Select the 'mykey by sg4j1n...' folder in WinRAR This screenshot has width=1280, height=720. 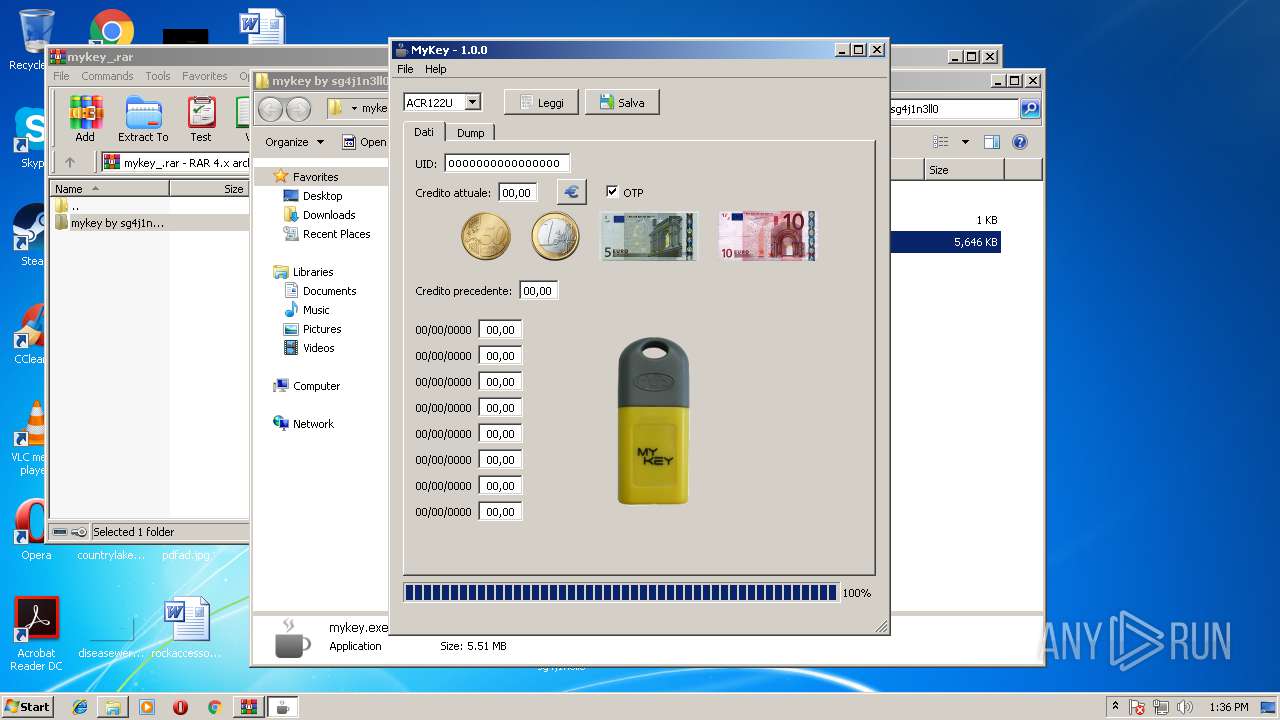149,223
